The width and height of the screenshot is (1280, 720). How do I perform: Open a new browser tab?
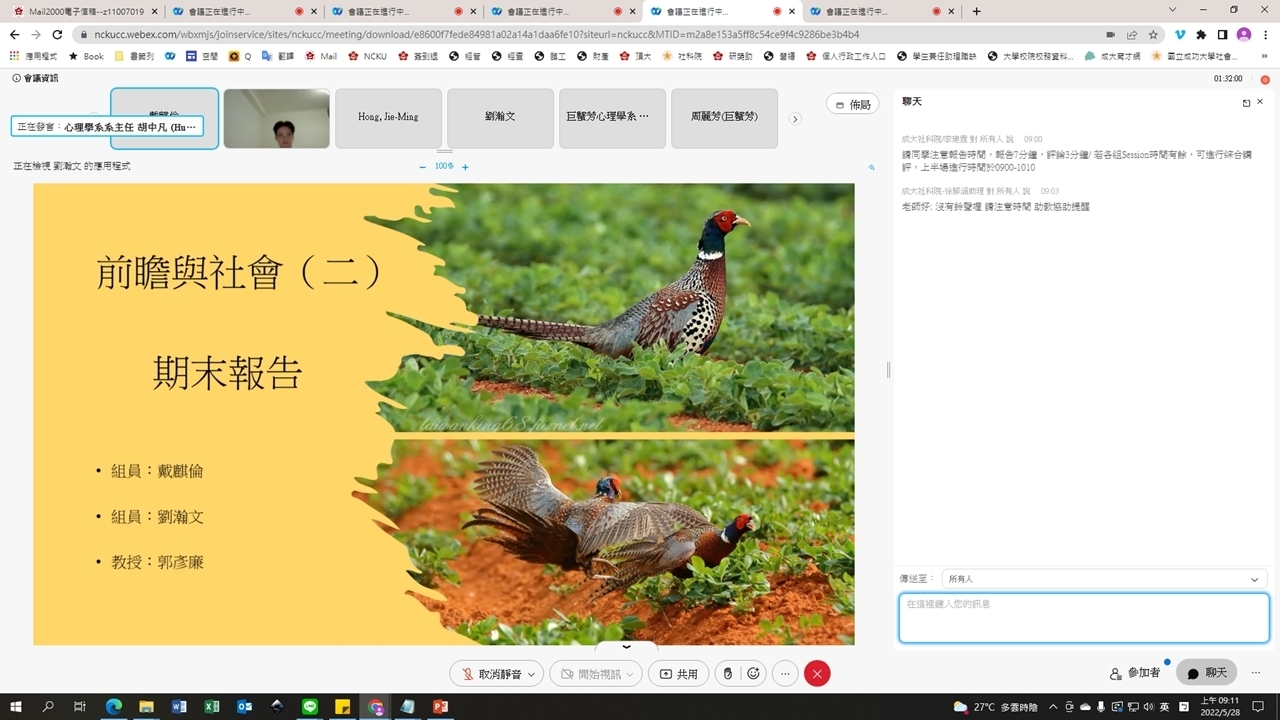[x=977, y=11]
